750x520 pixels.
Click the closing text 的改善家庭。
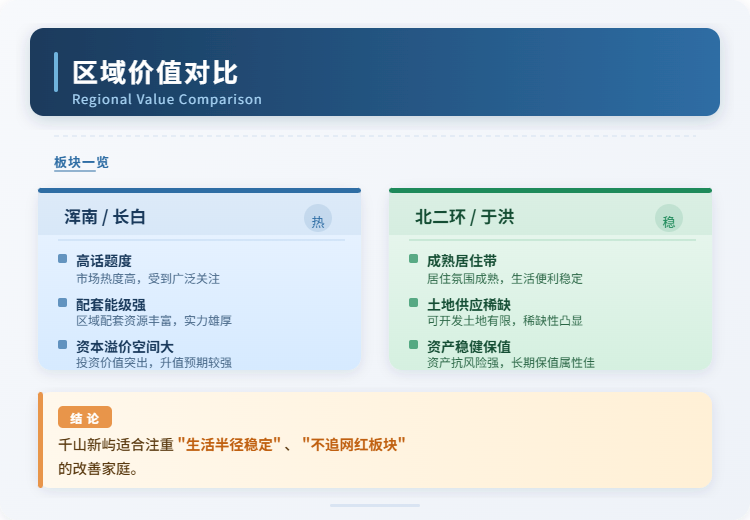(x=99, y=469)
